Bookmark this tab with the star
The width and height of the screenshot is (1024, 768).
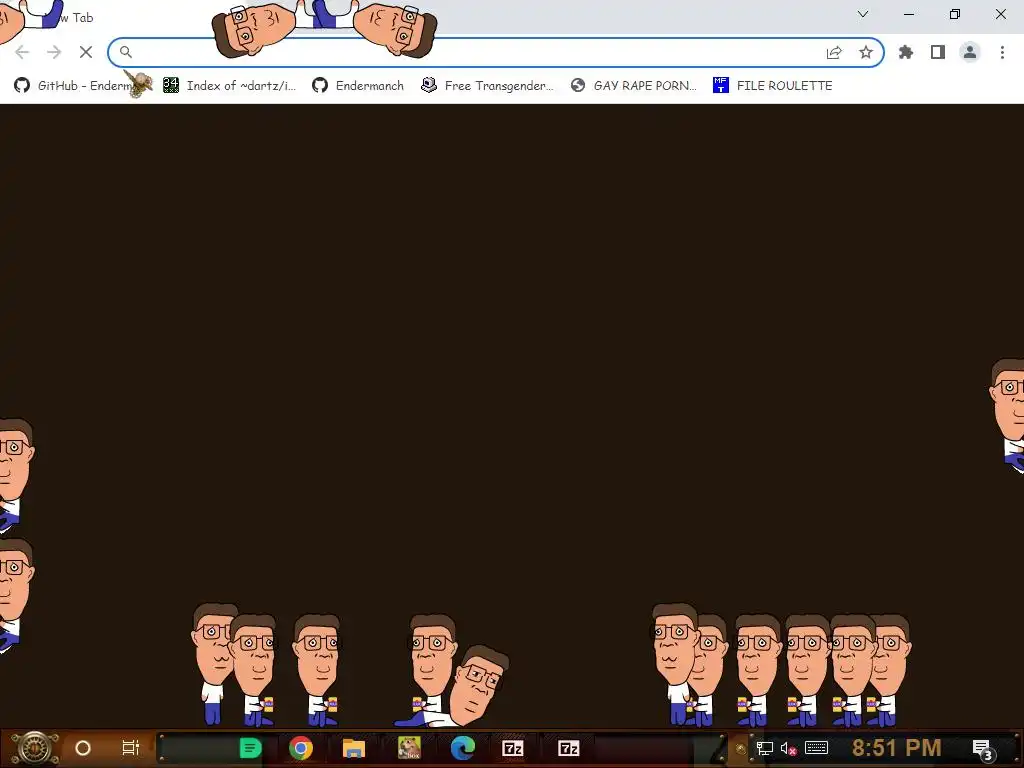point(866,52)
